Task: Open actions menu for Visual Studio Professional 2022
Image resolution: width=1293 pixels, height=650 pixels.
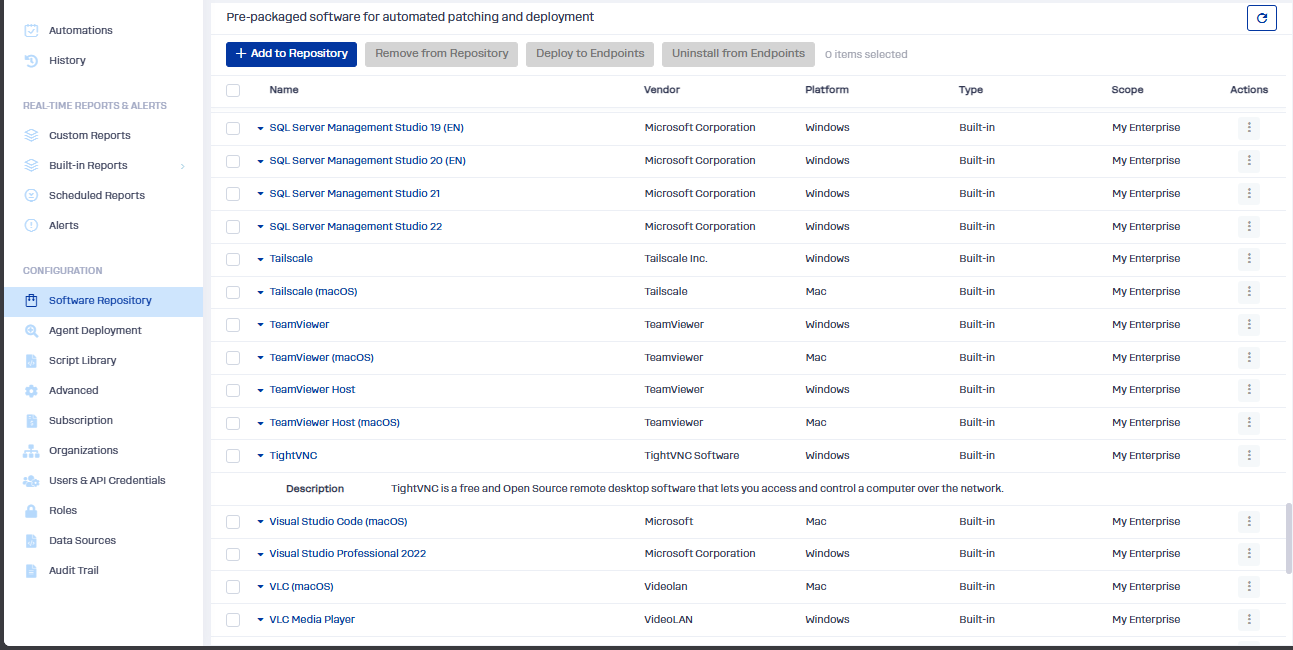Action: 1248,554
